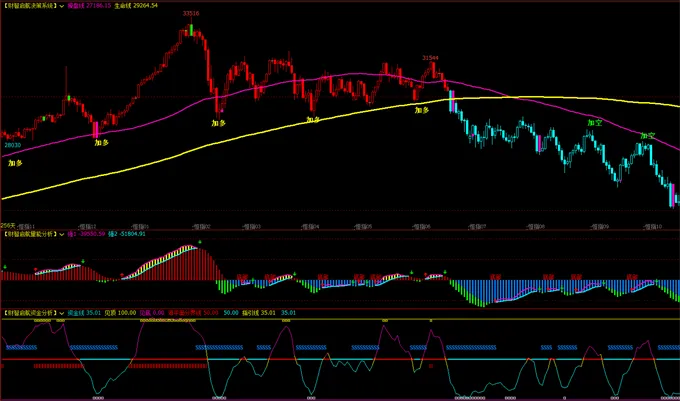Select the 财智启航决策系统 indicator title
This screenshot has height=401, width=680.
tap(30, 6)
